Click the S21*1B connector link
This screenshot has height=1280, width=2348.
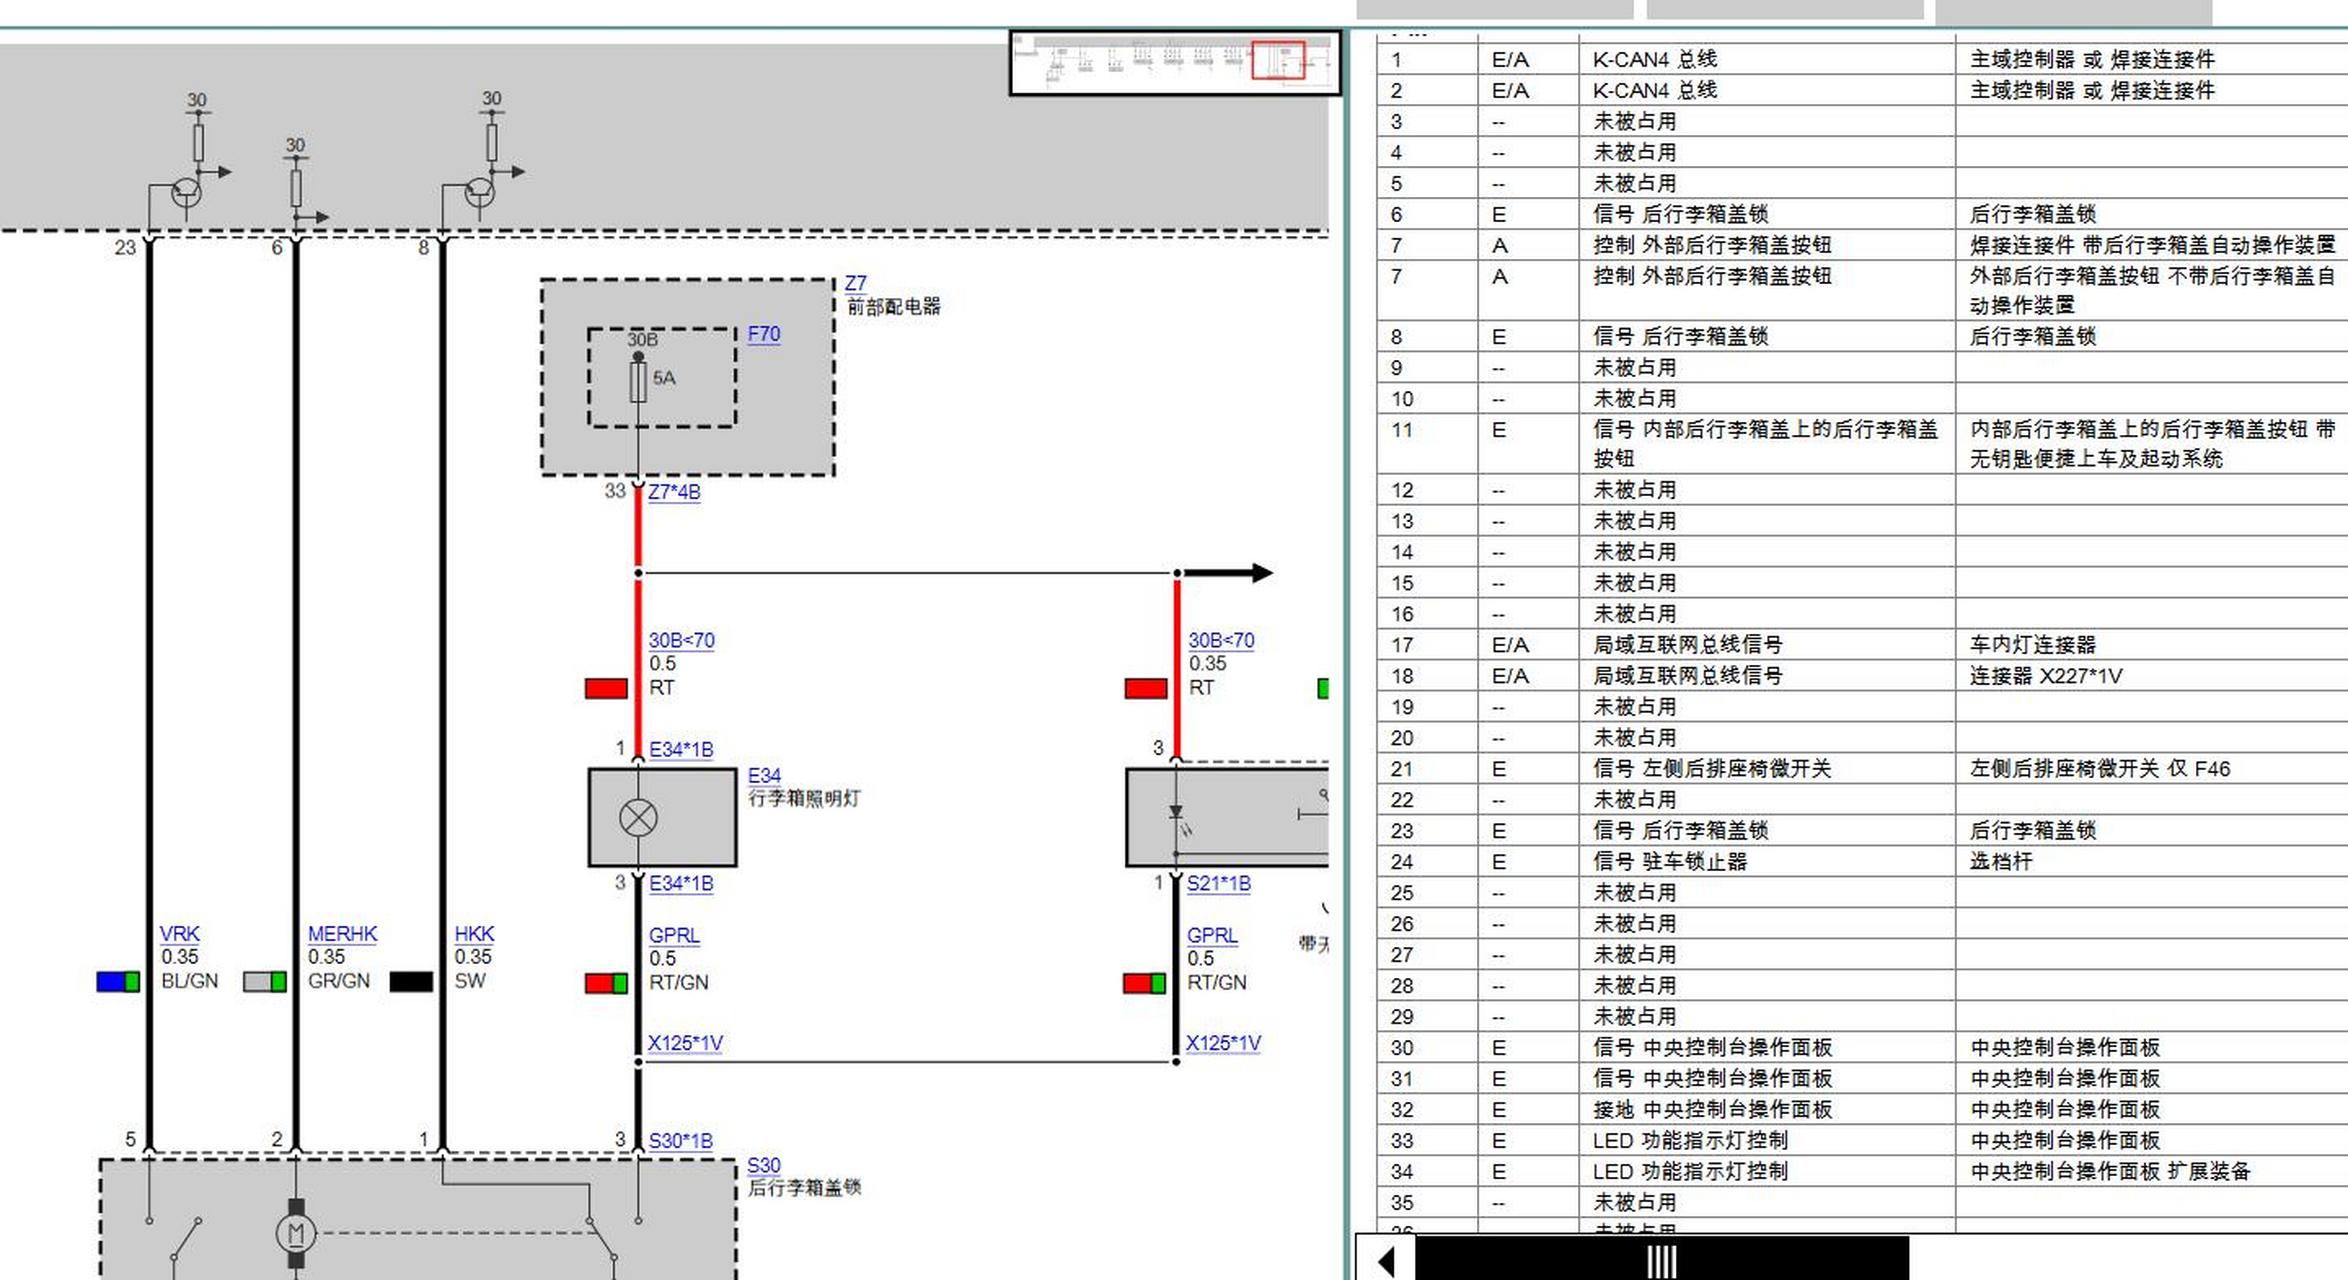pyautogui.click(x=1219, y=883)
